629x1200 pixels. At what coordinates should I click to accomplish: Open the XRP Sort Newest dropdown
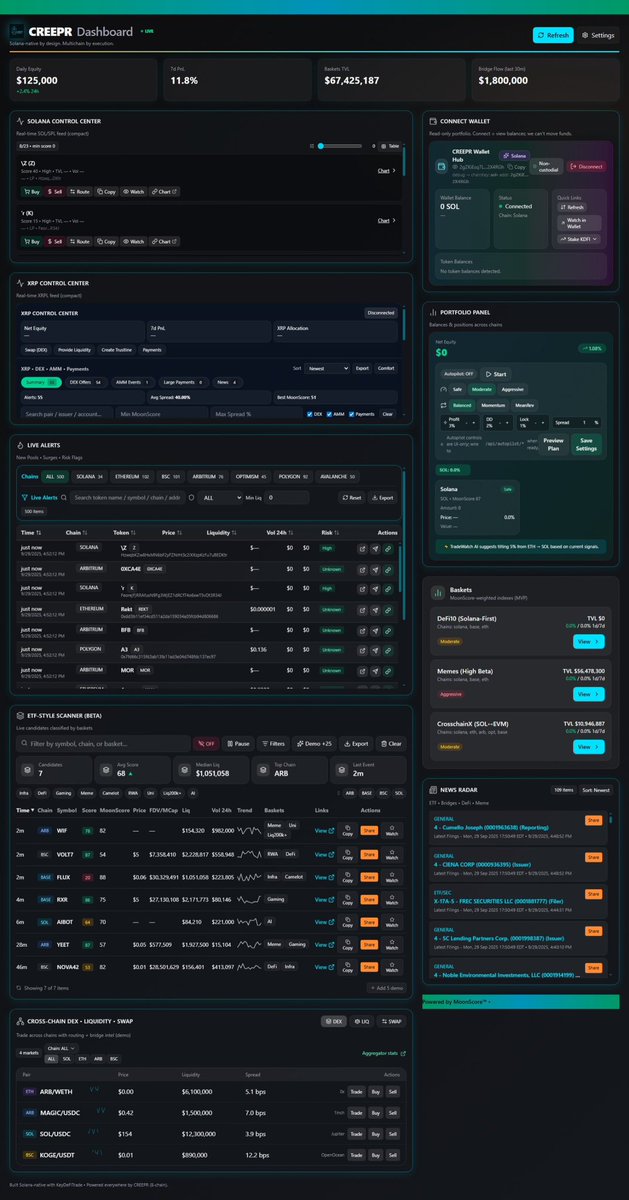[327, 368]
